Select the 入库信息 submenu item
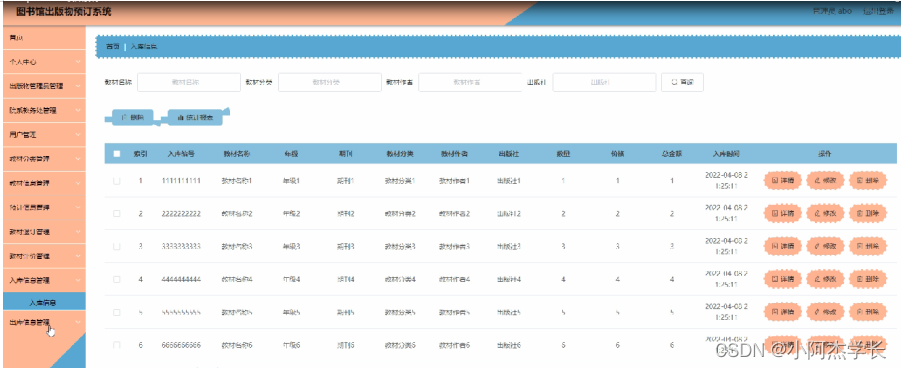 coord(44,302)
